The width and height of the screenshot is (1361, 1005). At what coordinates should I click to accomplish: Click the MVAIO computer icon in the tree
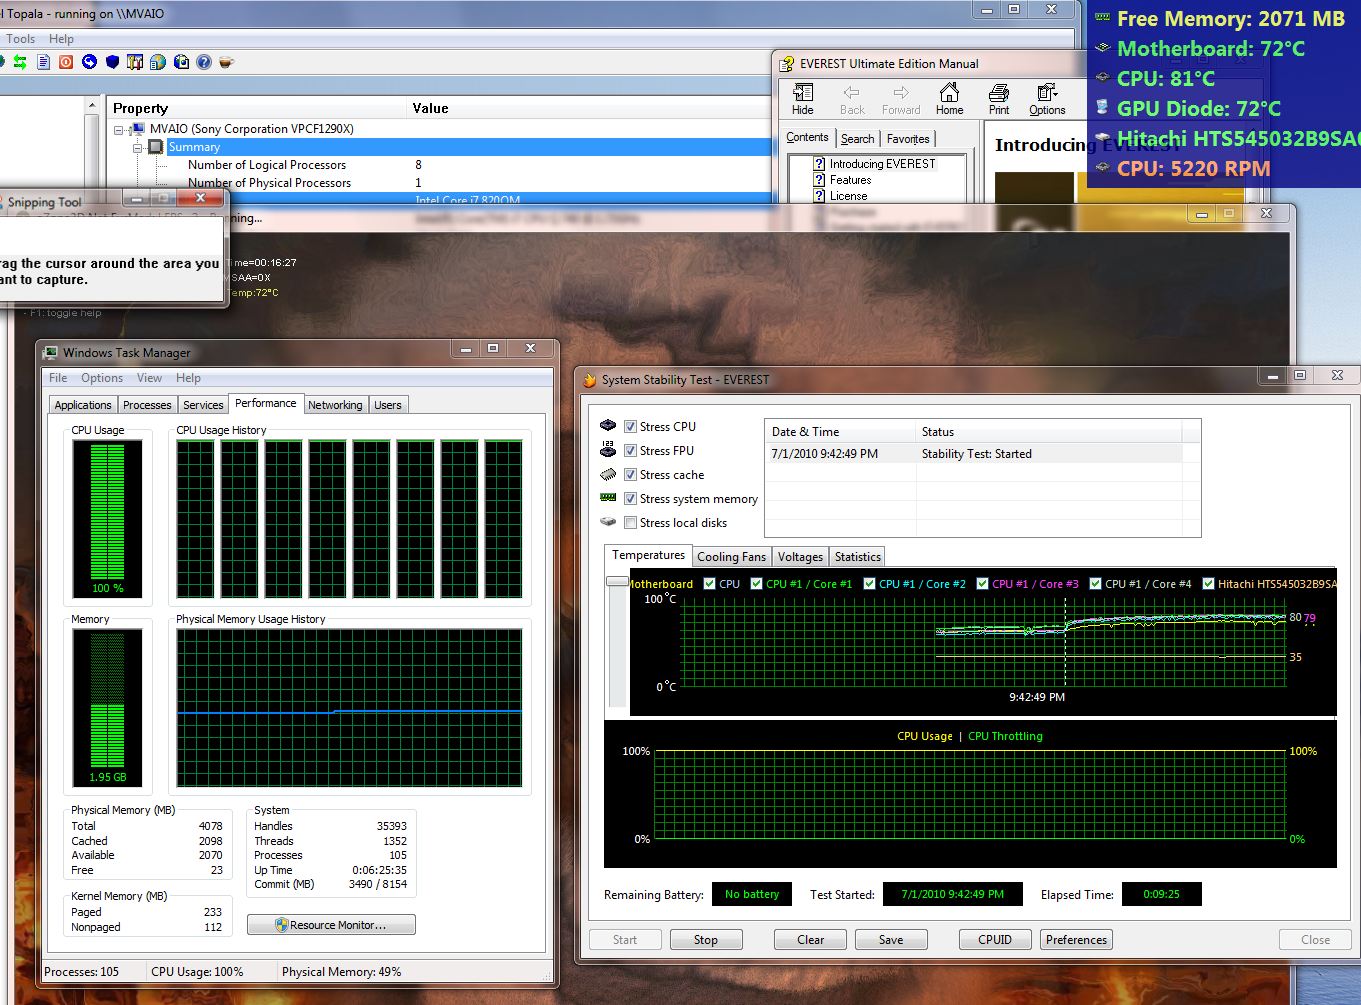pos(138,129)
